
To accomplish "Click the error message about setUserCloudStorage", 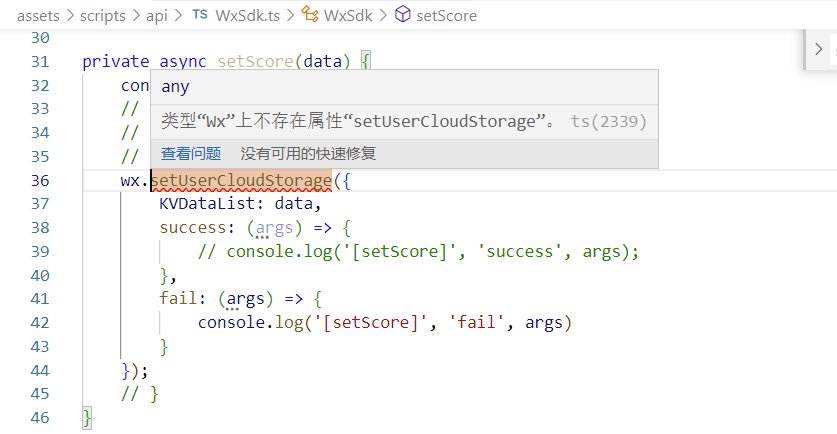I will coord(358,121).
